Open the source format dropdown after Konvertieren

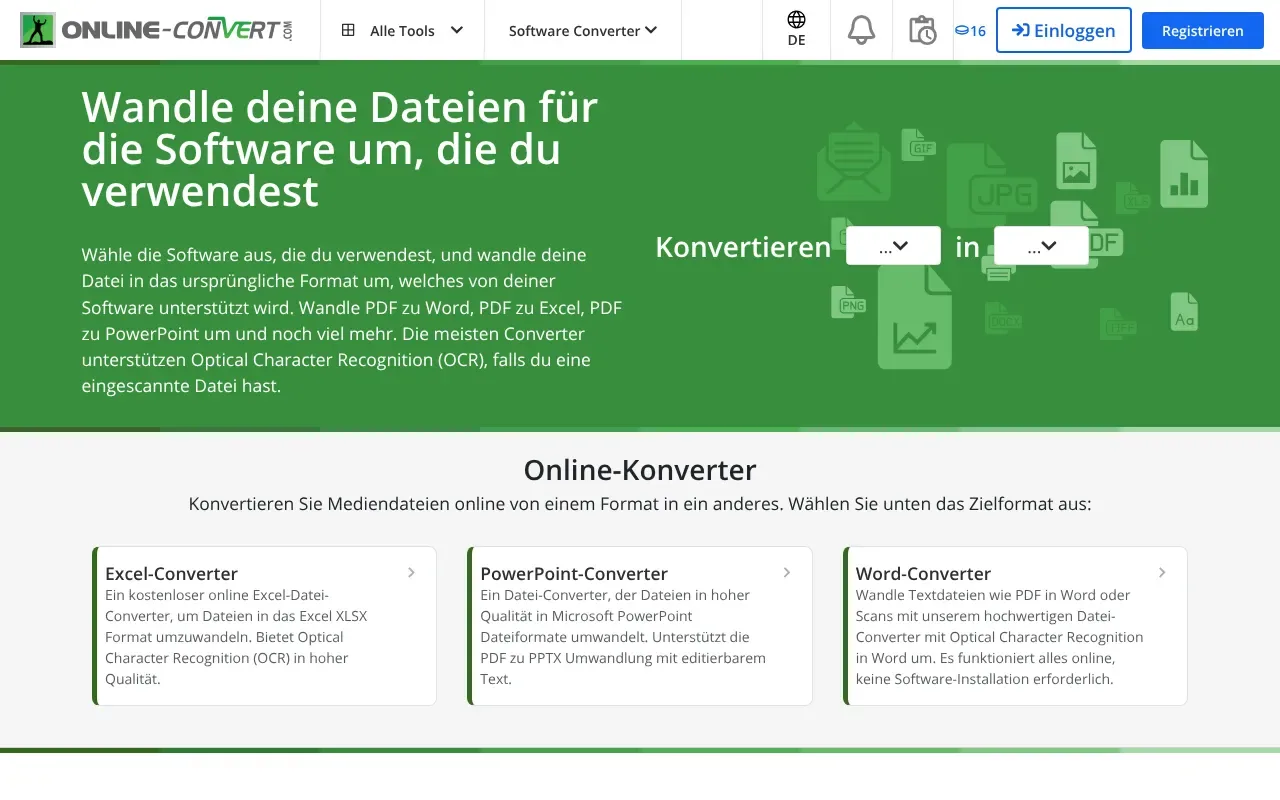point(893,246)
